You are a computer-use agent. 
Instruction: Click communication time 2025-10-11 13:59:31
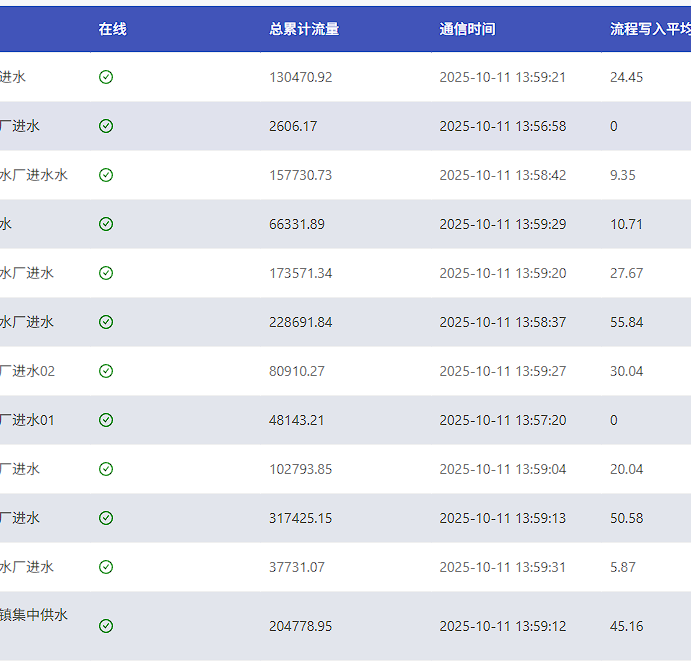[x=502, y=567]
